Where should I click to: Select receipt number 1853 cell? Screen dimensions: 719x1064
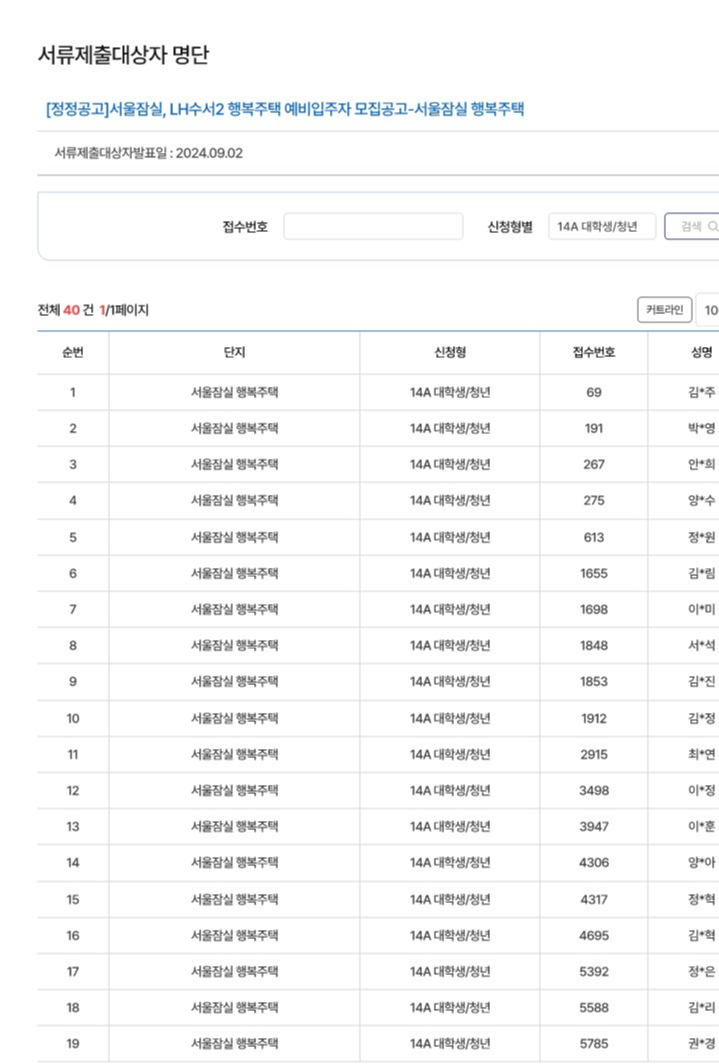tap(594, 681)
